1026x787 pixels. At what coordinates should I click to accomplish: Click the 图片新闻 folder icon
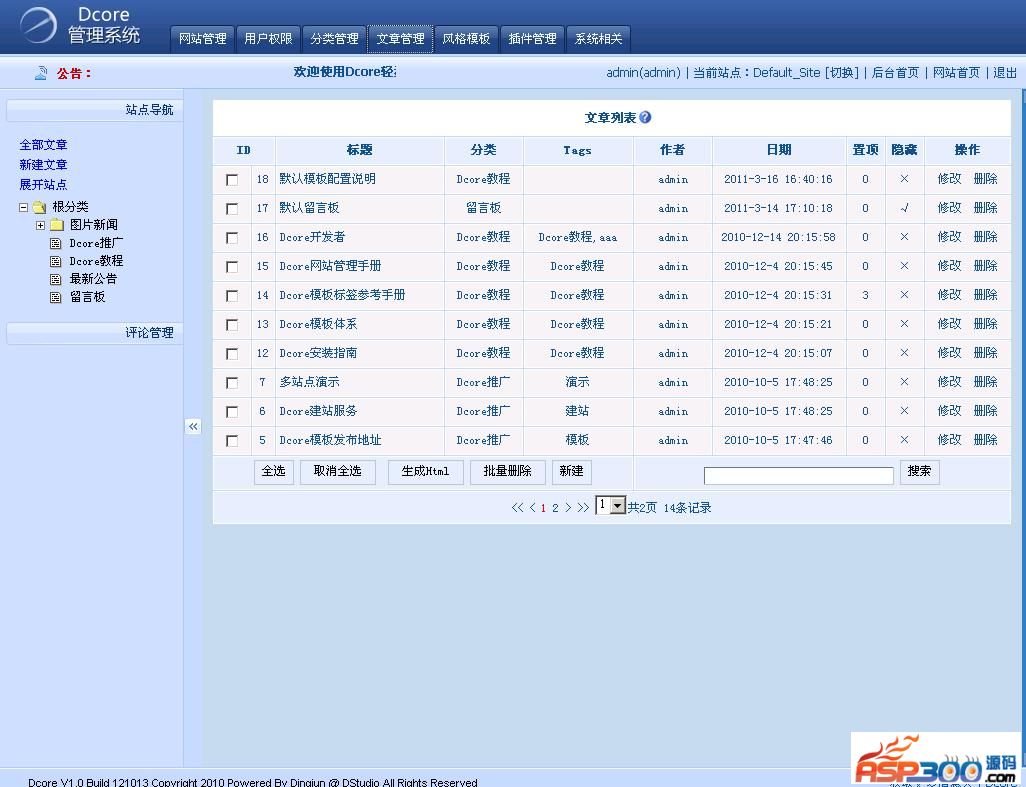[57, 225]
